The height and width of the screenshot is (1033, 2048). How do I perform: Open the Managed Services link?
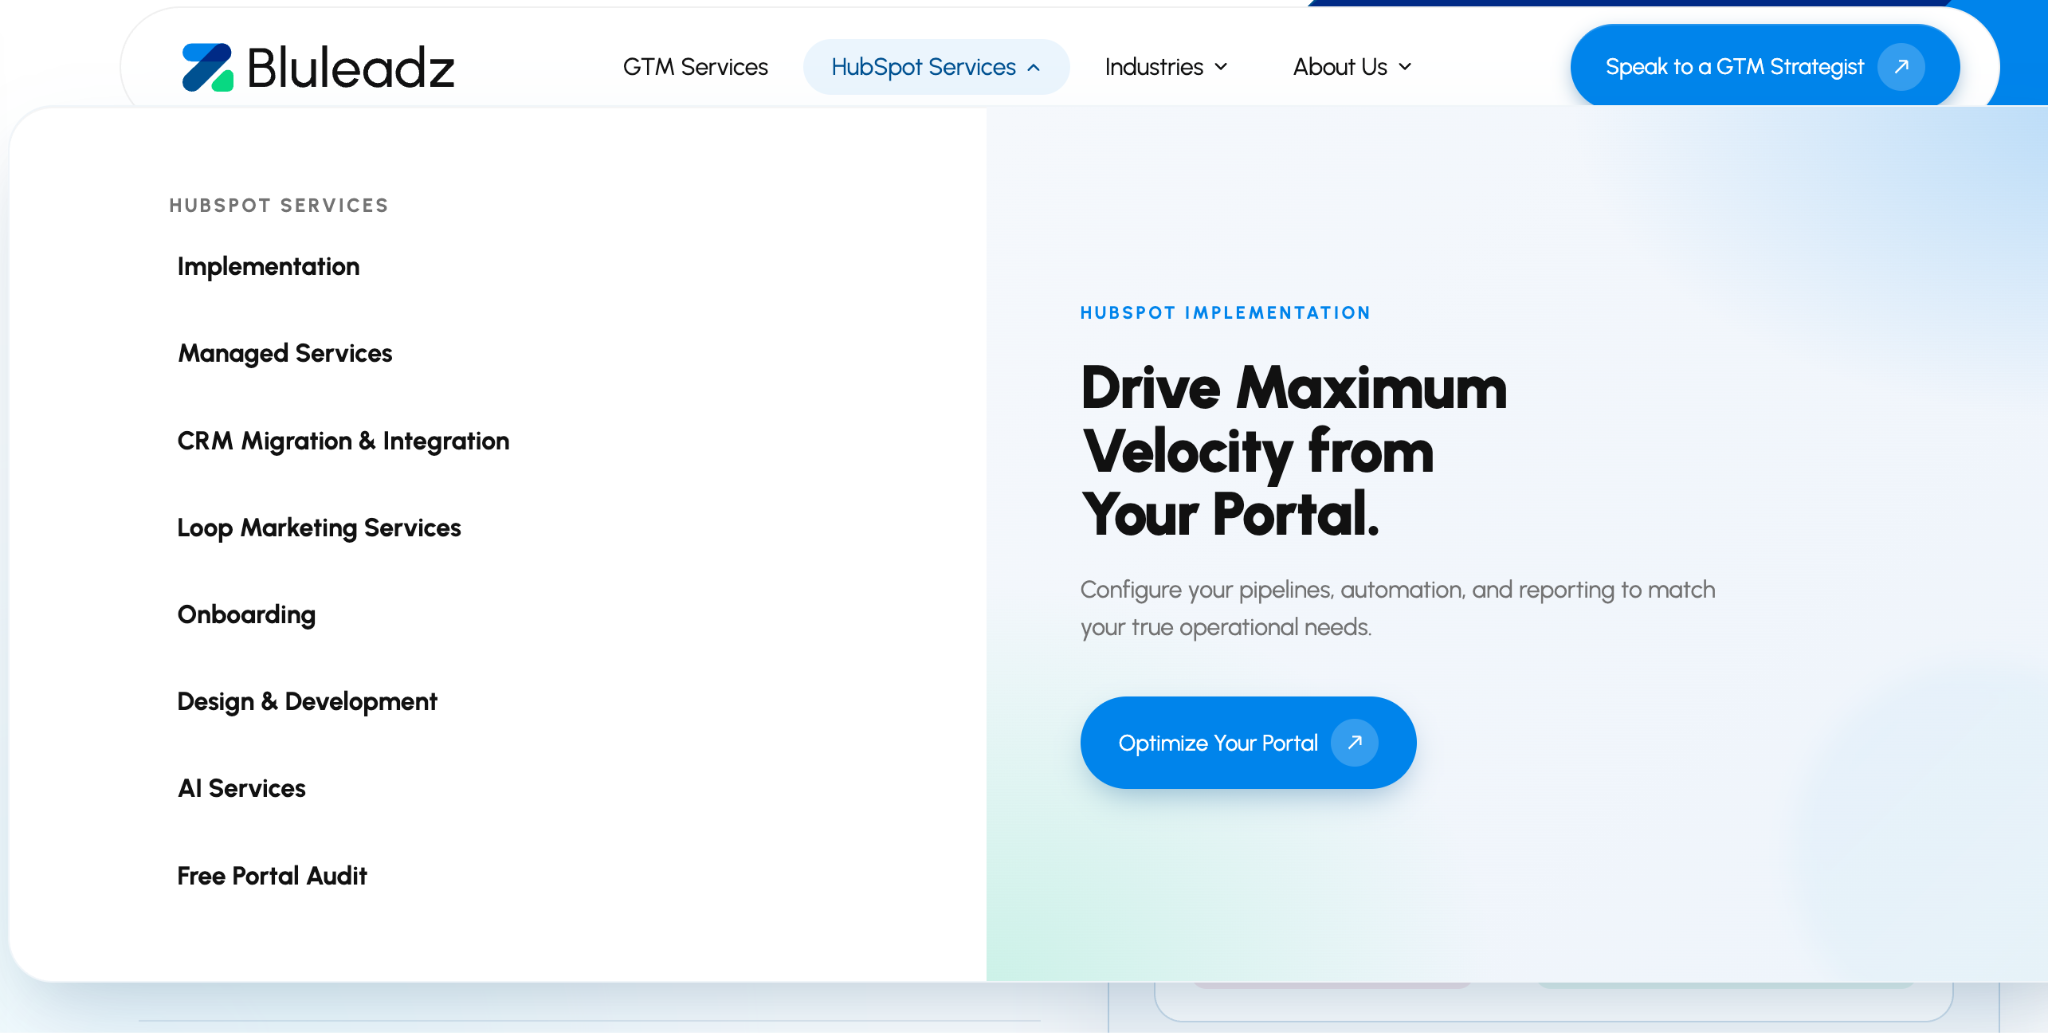click(x=285, y=354)
